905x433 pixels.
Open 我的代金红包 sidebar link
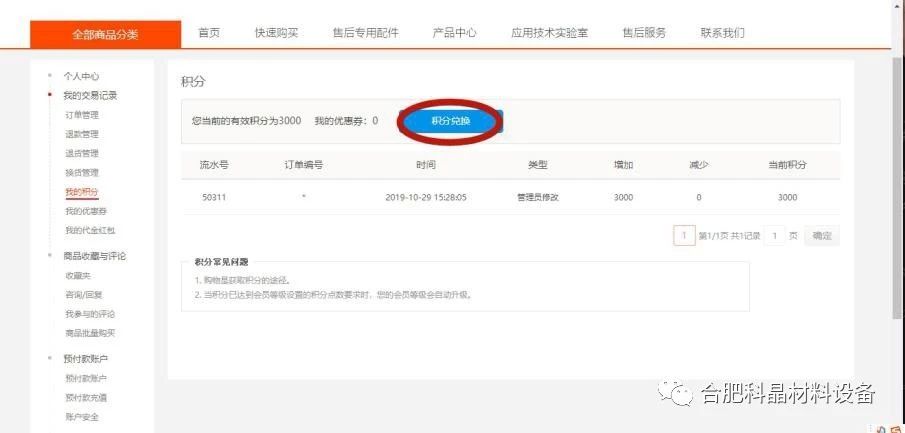coord(90,230)
